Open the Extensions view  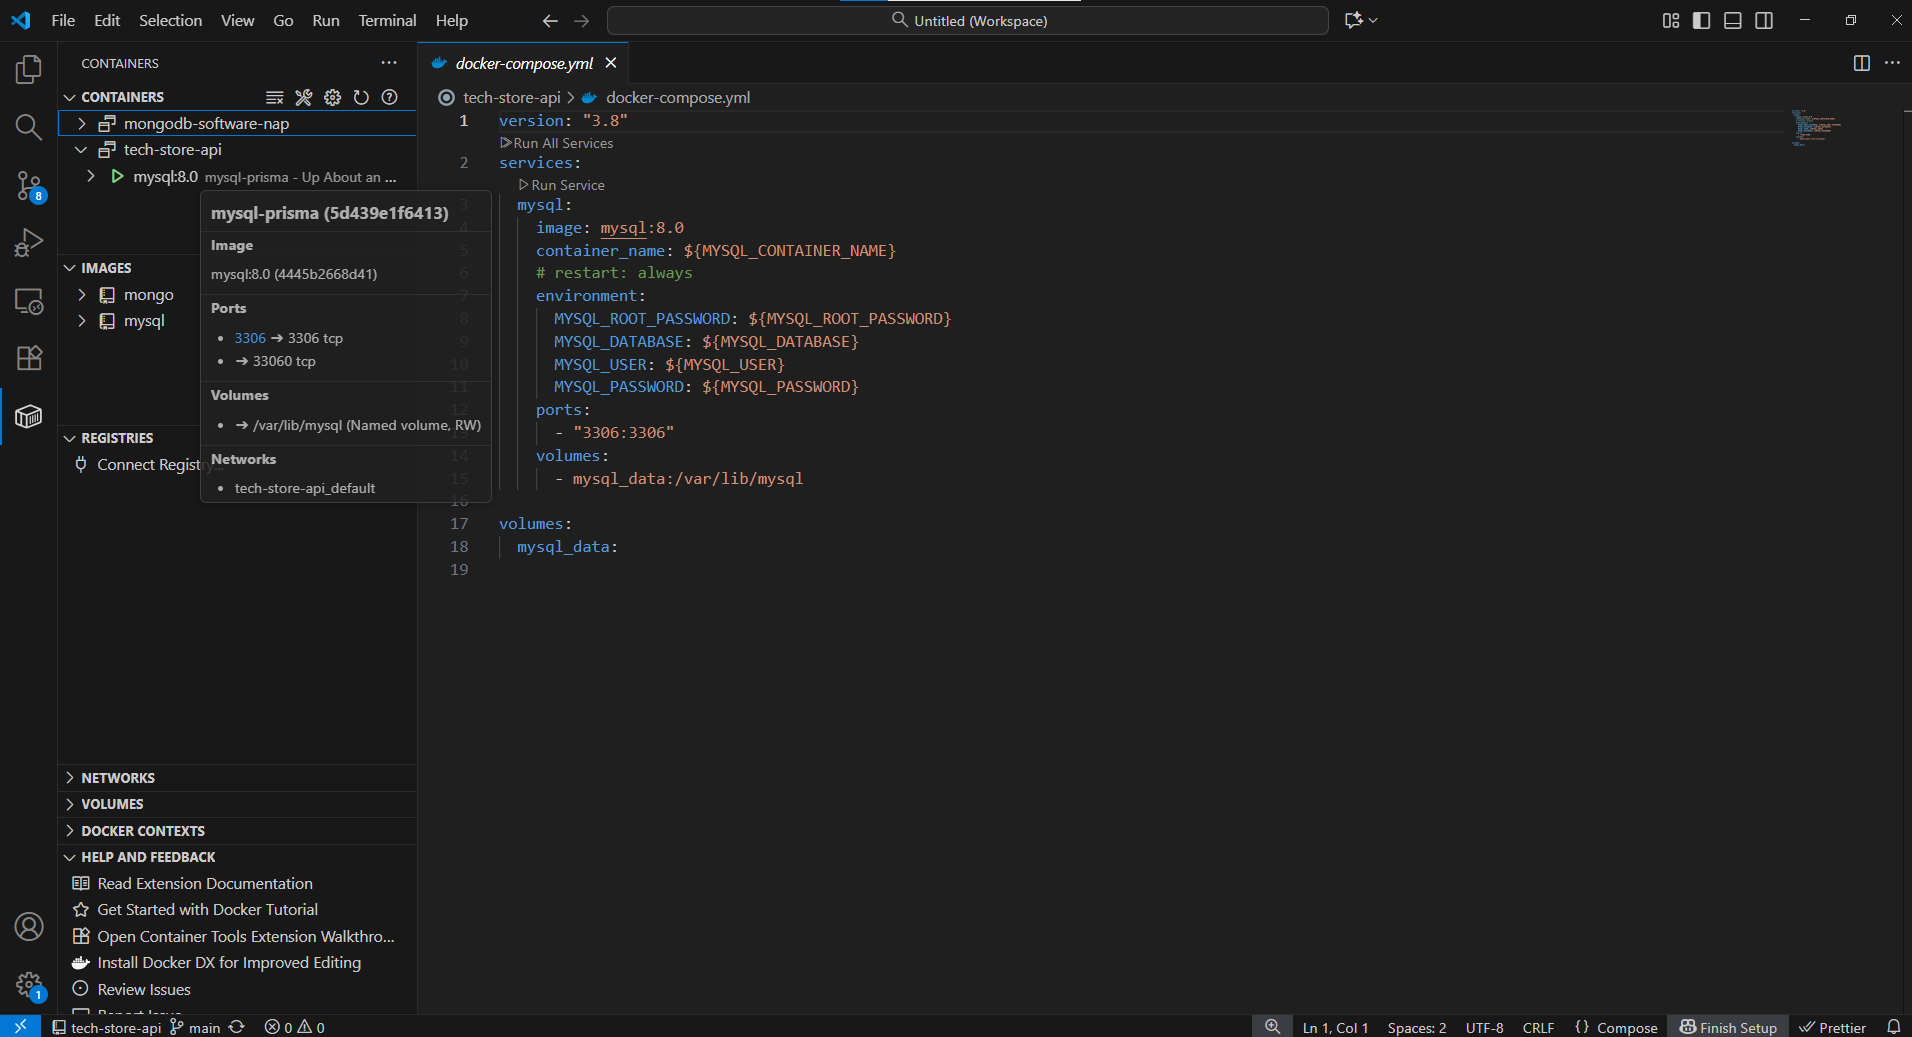coord(29,358)
